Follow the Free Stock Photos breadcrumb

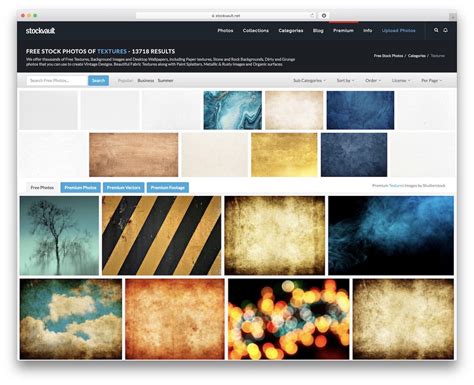click(x=388, y=56)
